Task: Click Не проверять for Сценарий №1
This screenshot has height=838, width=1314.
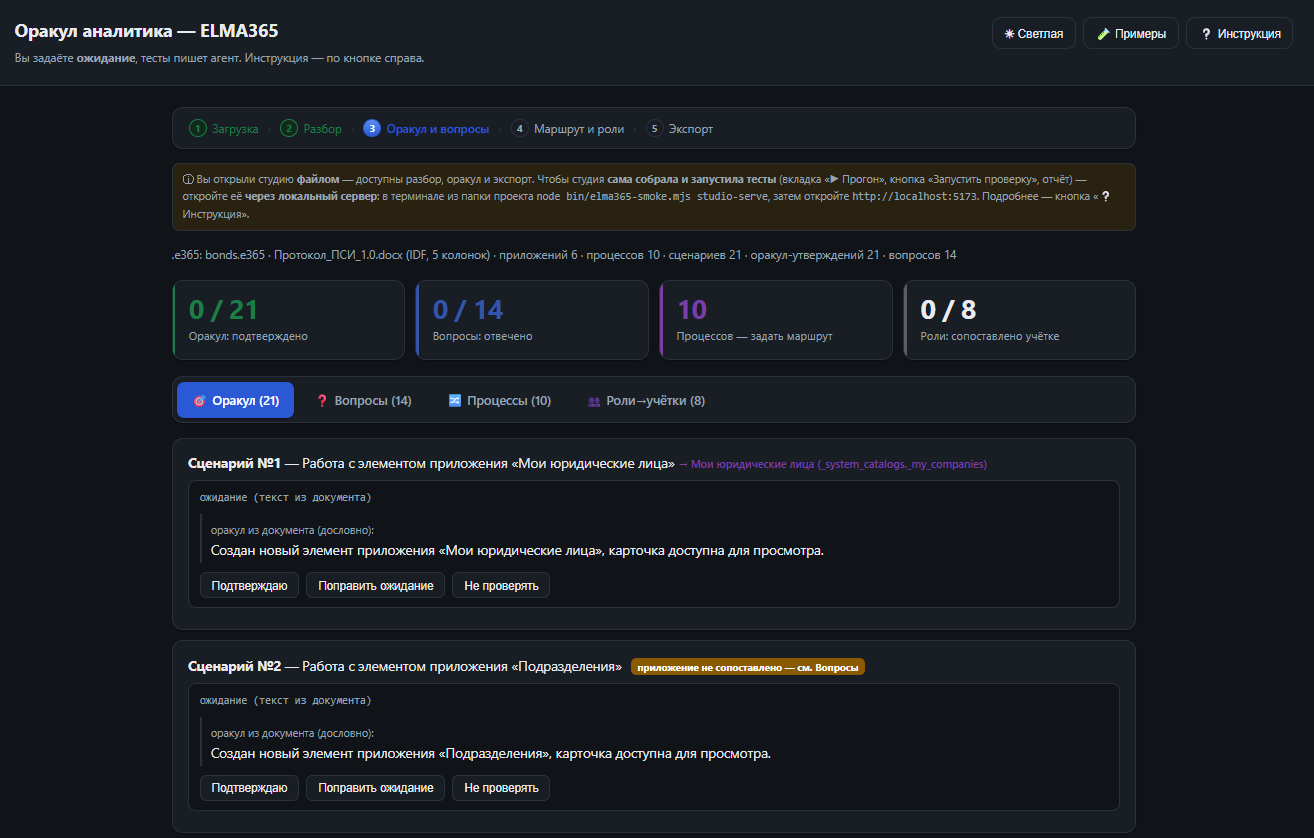Action: [501, 585]
